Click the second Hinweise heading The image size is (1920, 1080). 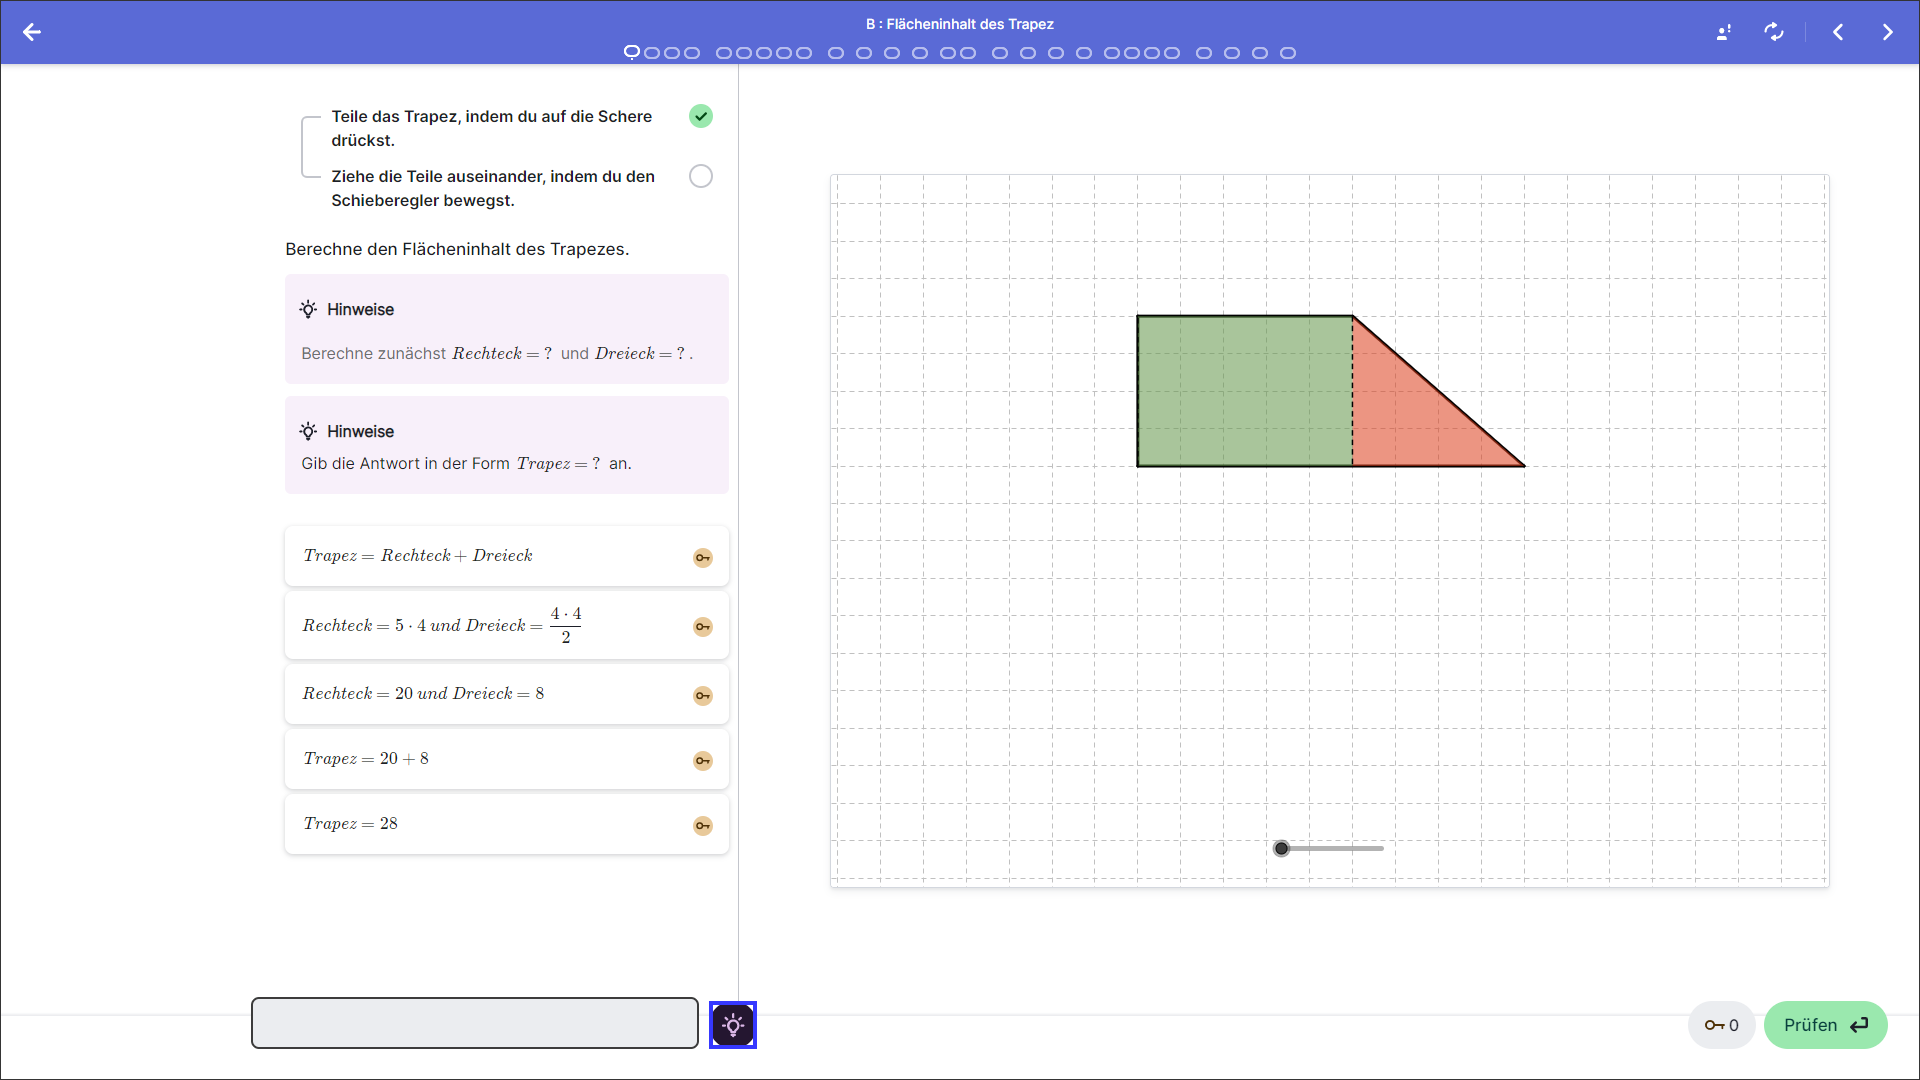[x=347, y=431]
